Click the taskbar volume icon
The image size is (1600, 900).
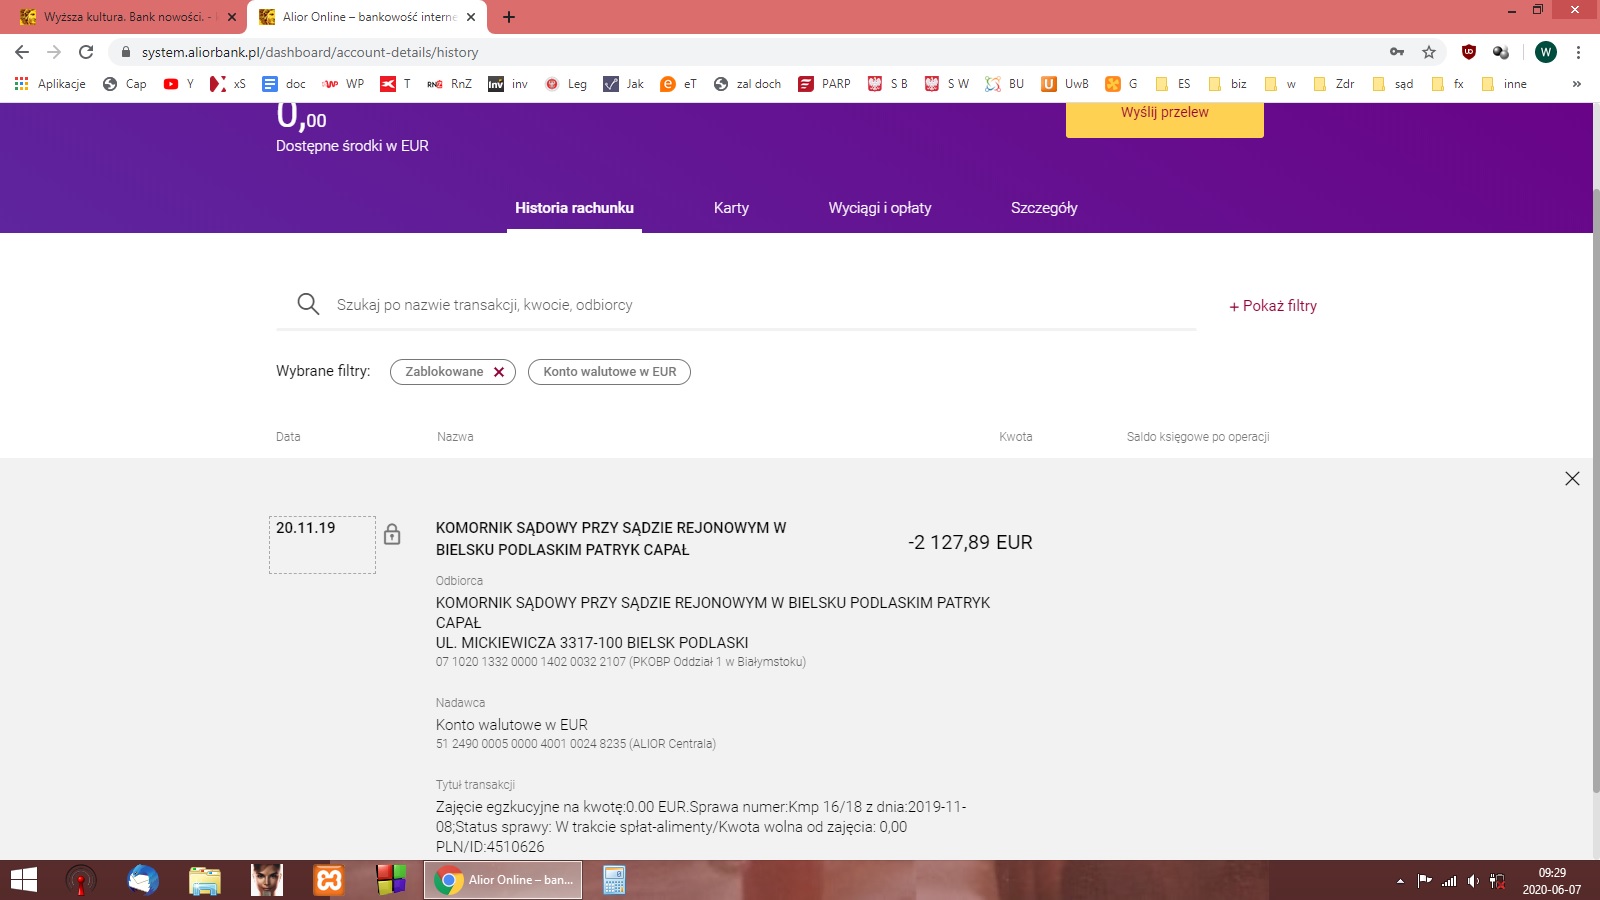pos(1473,881)
